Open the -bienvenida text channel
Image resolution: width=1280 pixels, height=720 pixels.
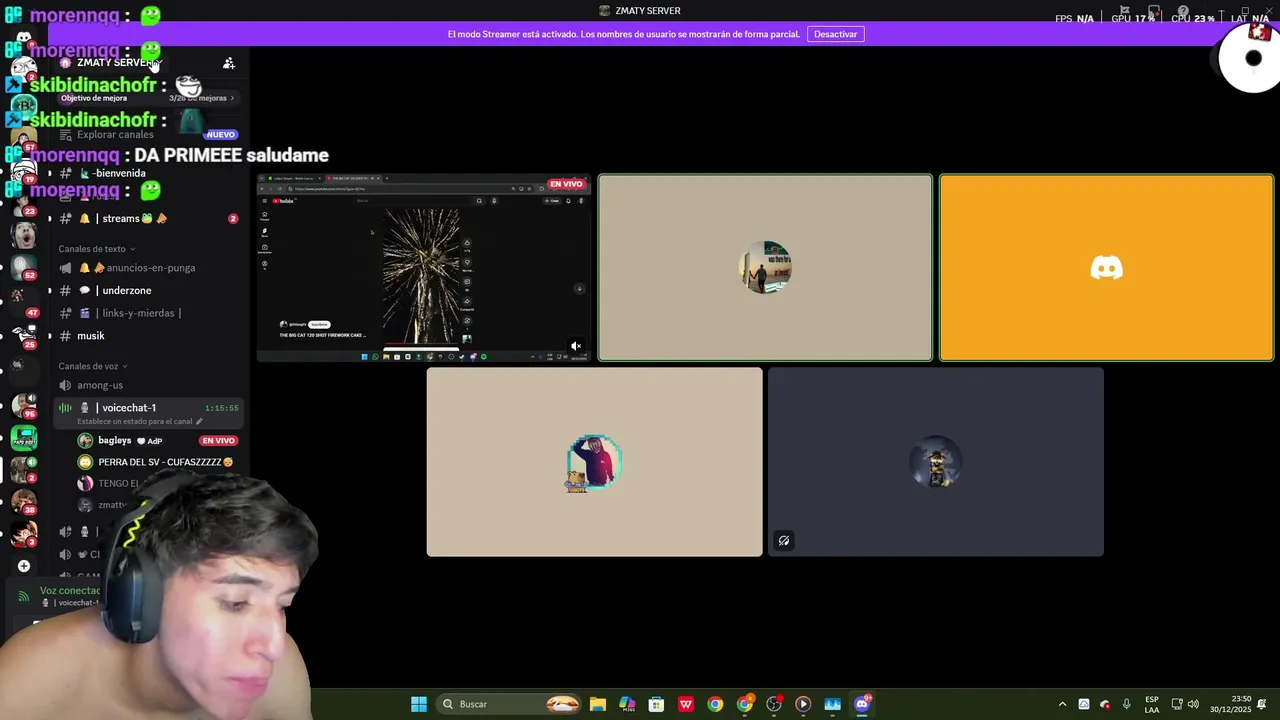(121, 173)
